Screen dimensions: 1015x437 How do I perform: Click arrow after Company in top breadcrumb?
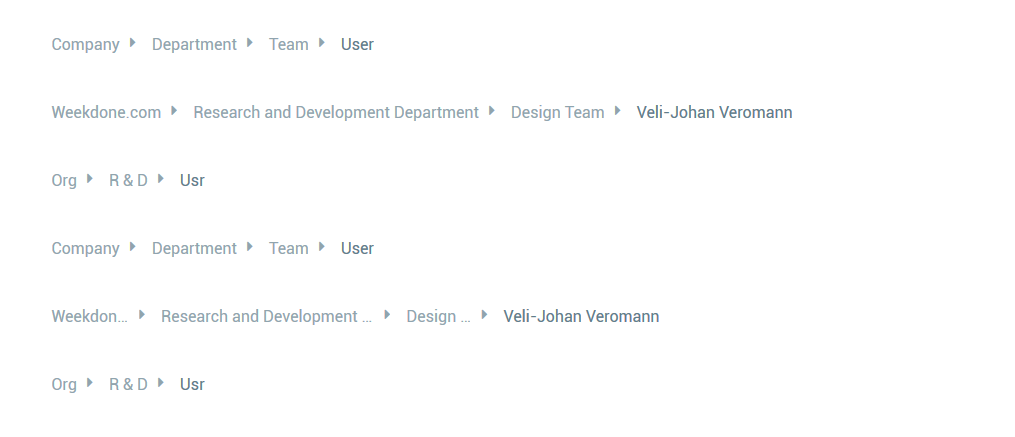tap(132, 43)
